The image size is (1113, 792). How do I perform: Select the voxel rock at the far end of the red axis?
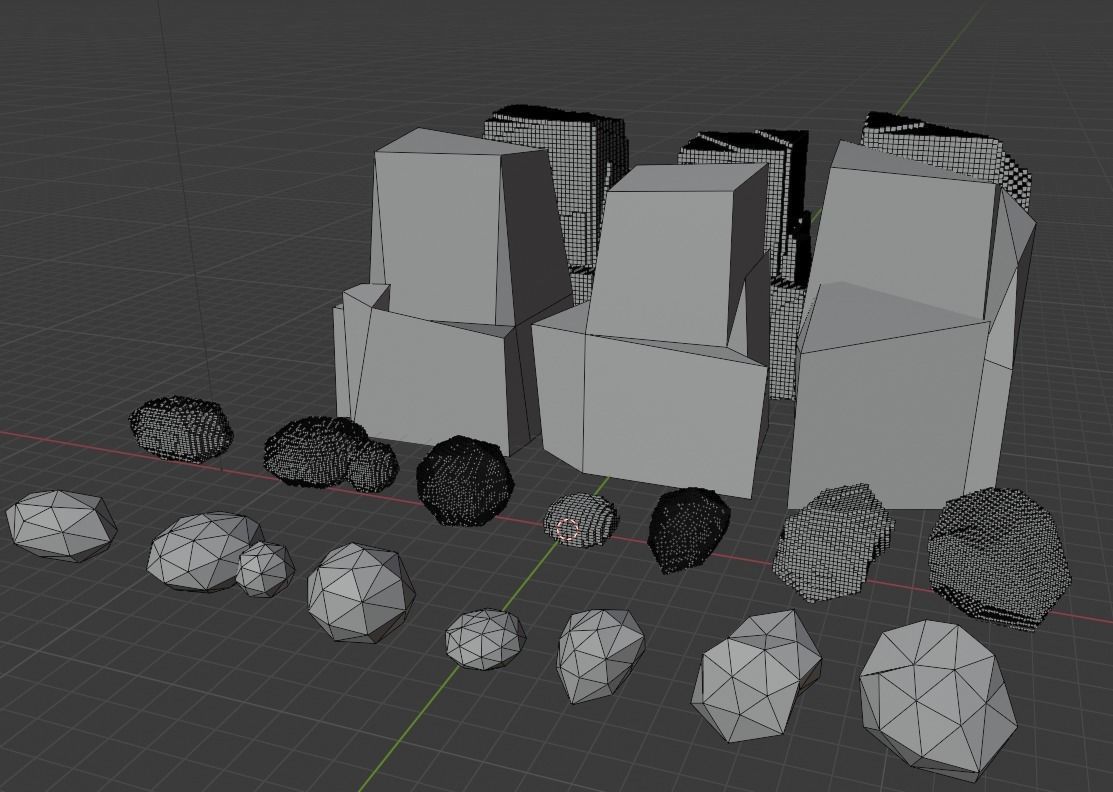(x=180, y=429)
